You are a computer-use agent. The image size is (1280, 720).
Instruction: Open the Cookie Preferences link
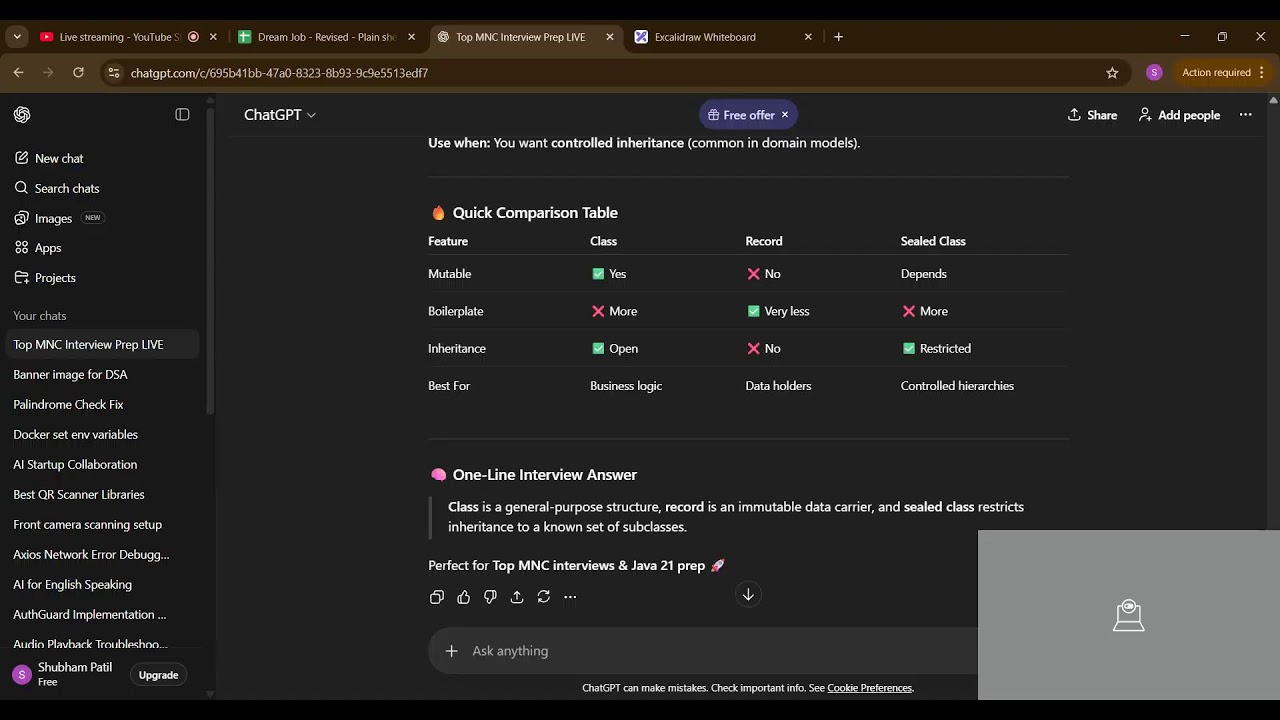(869, 688)
